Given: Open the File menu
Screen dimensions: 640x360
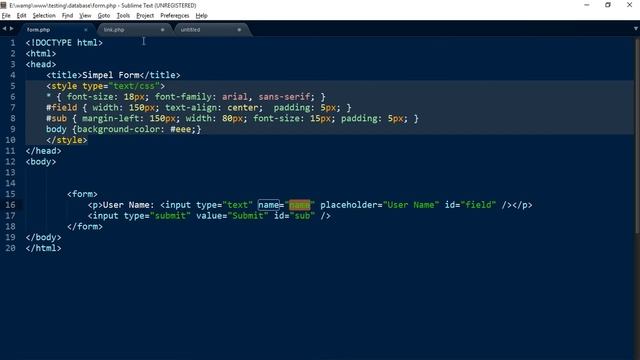Looking at the screenshot, I should 6,16.
